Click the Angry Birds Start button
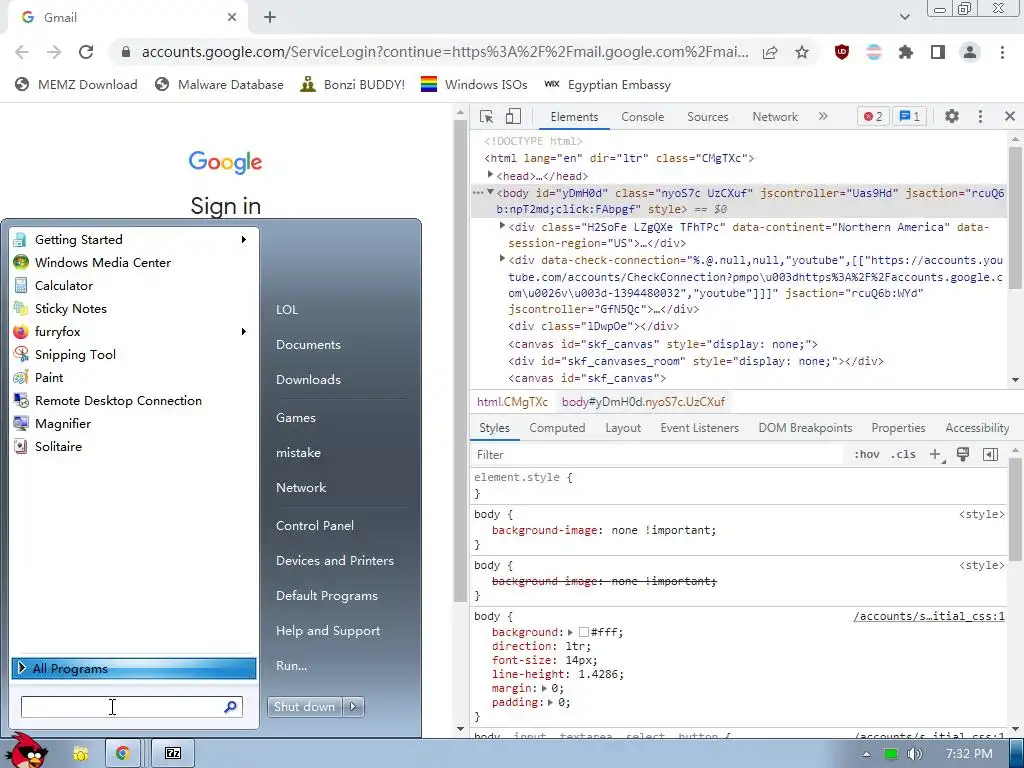Image resolution: width=1024 pixels, height=768 pixels. point(29,751)
